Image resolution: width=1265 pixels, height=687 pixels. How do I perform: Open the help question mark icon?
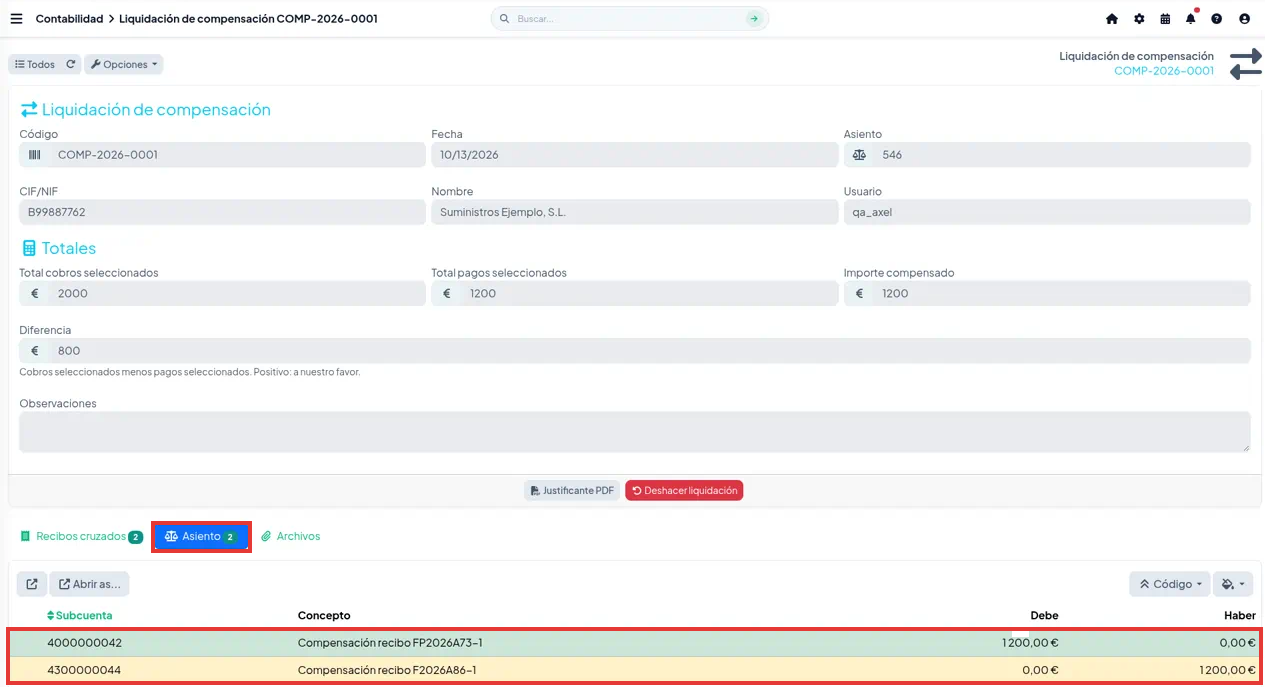pos(1217,19)
